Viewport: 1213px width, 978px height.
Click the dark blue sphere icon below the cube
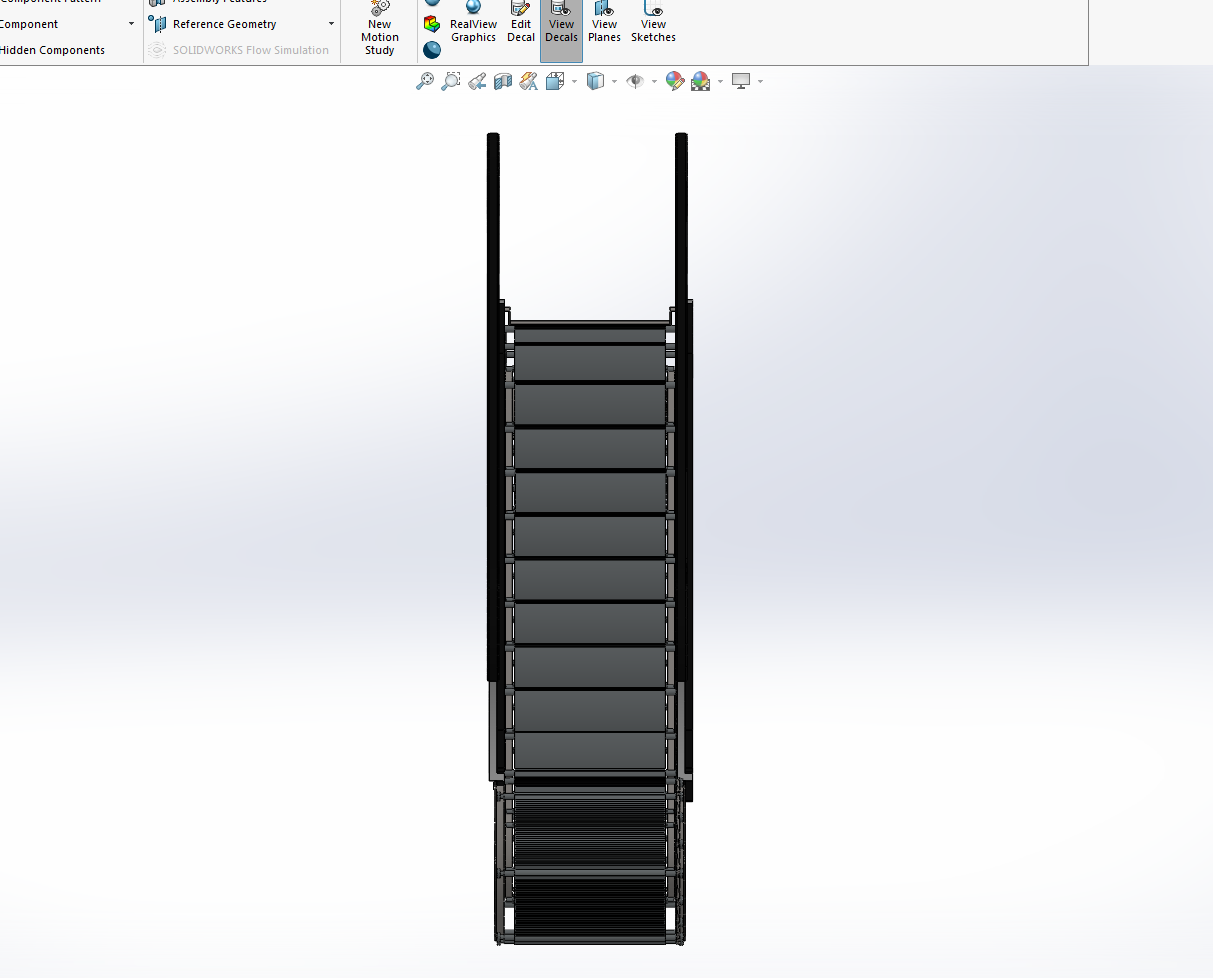[432, 50]
